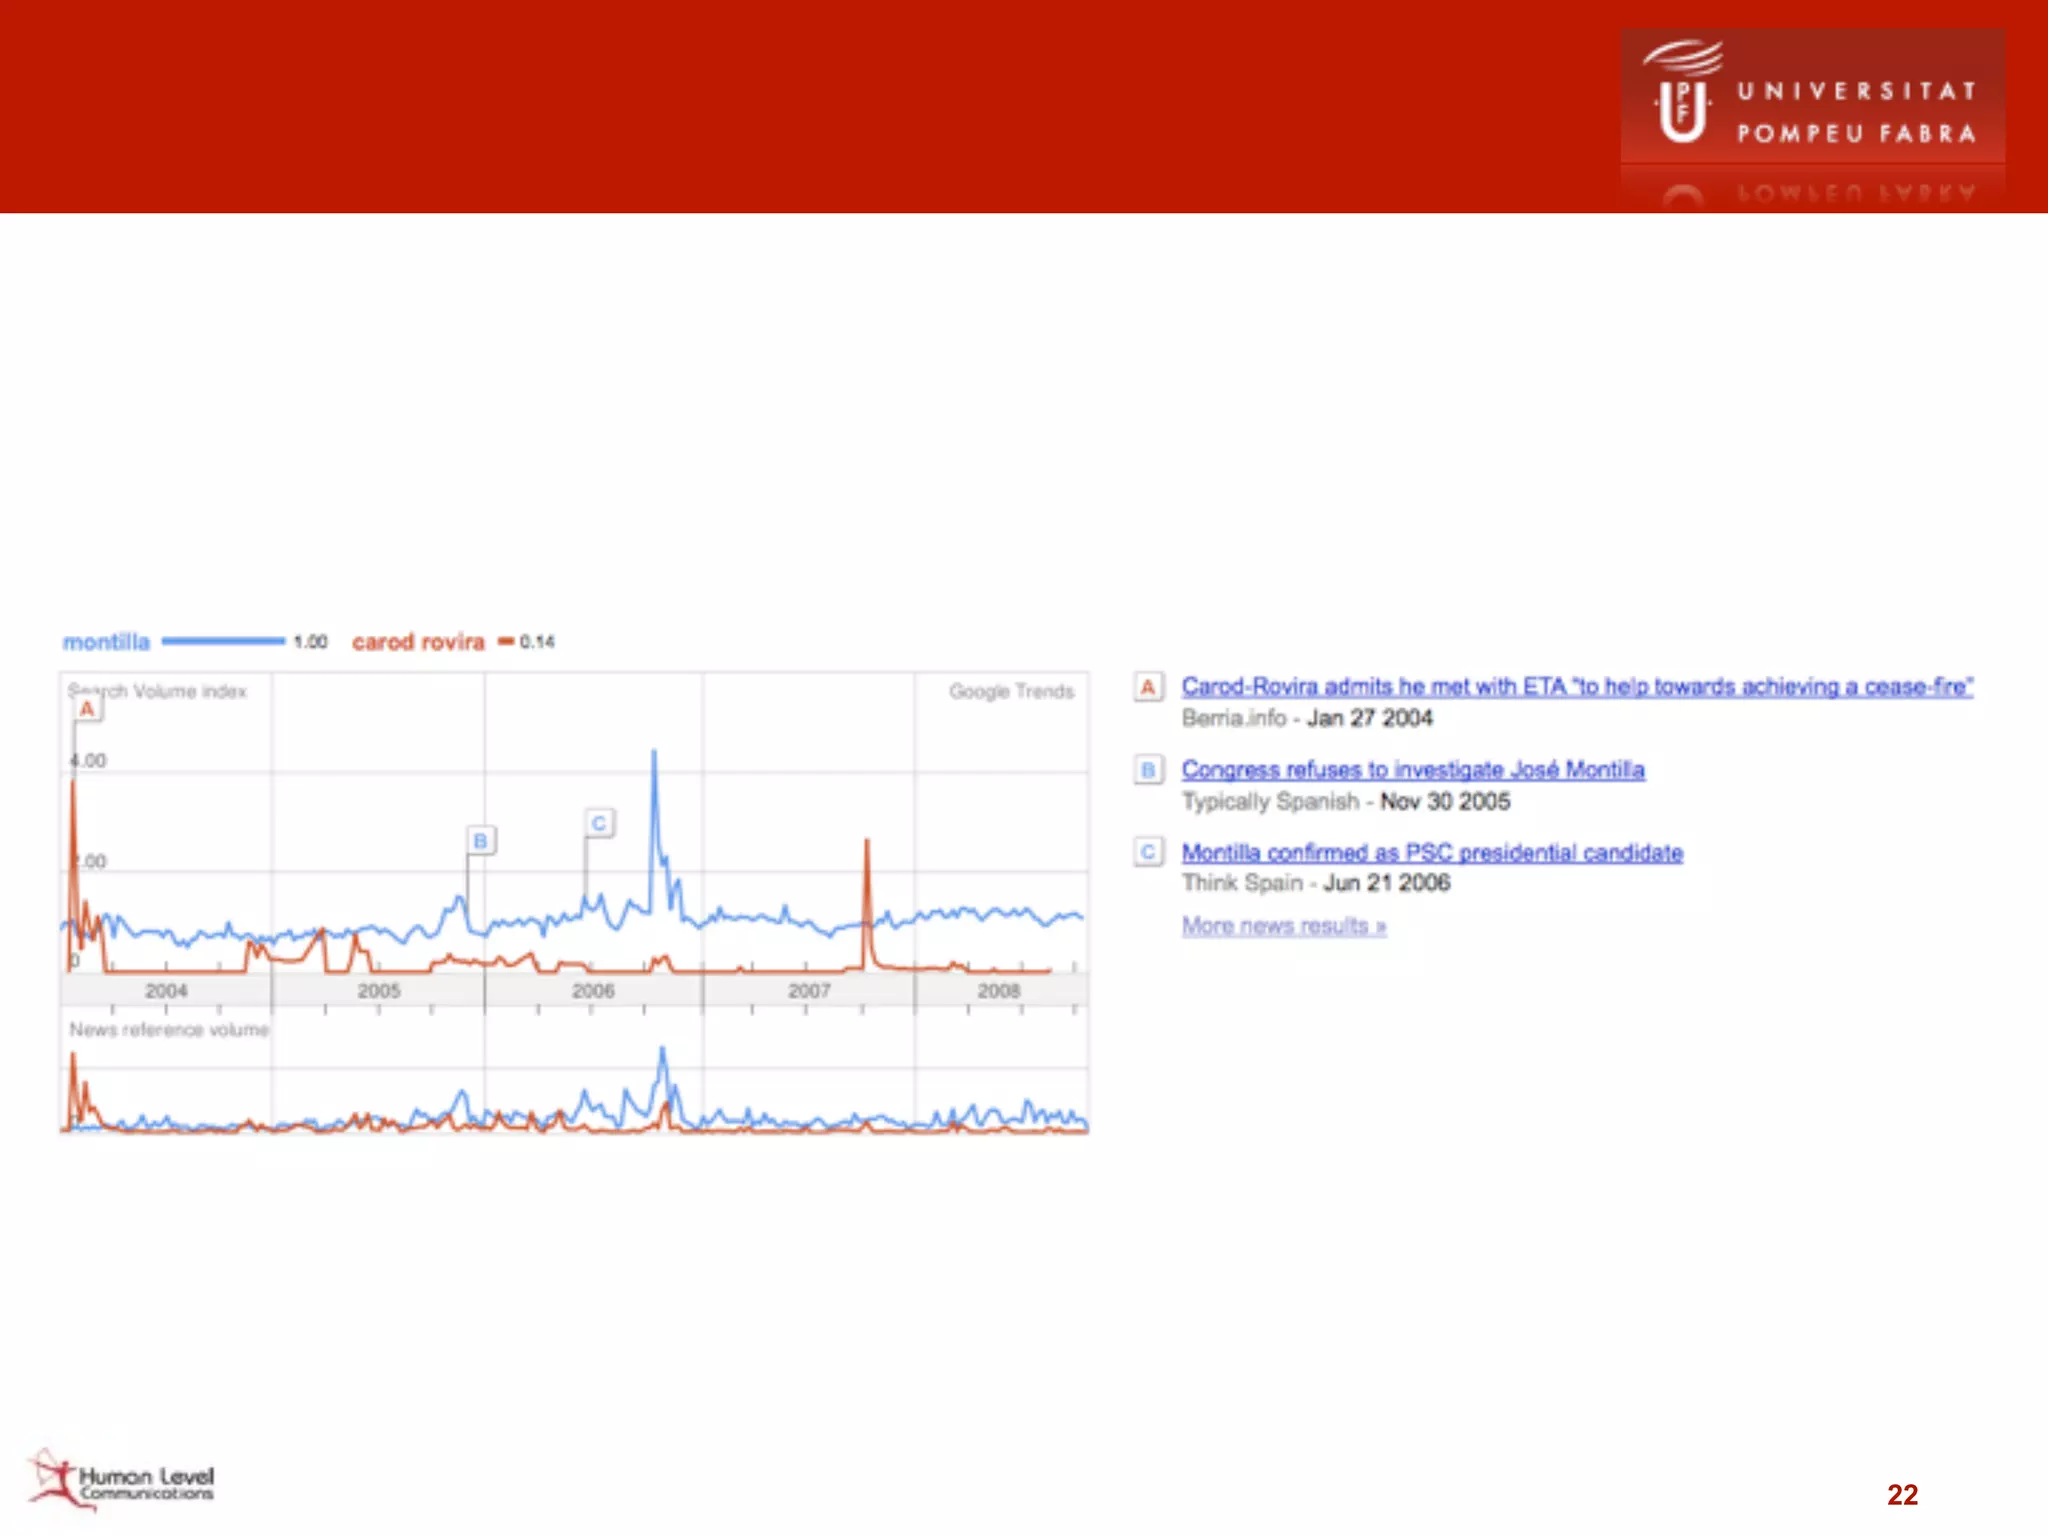The height and width of the screenshot is (1536, 2048).
Task: Click the blue C icon beside Montilla headline
Action: pos(1148,852)
